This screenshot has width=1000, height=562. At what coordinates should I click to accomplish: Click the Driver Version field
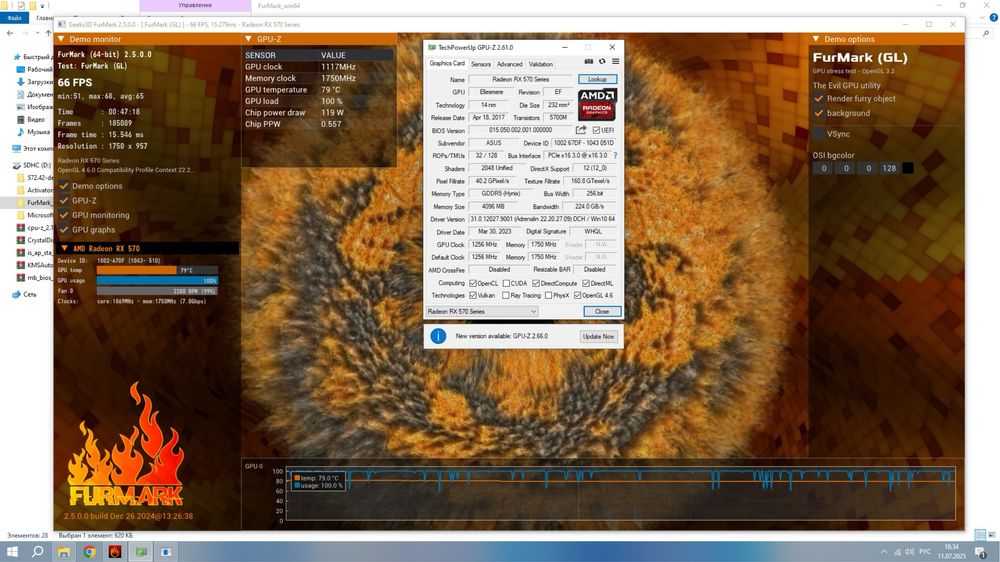[543, 219]
